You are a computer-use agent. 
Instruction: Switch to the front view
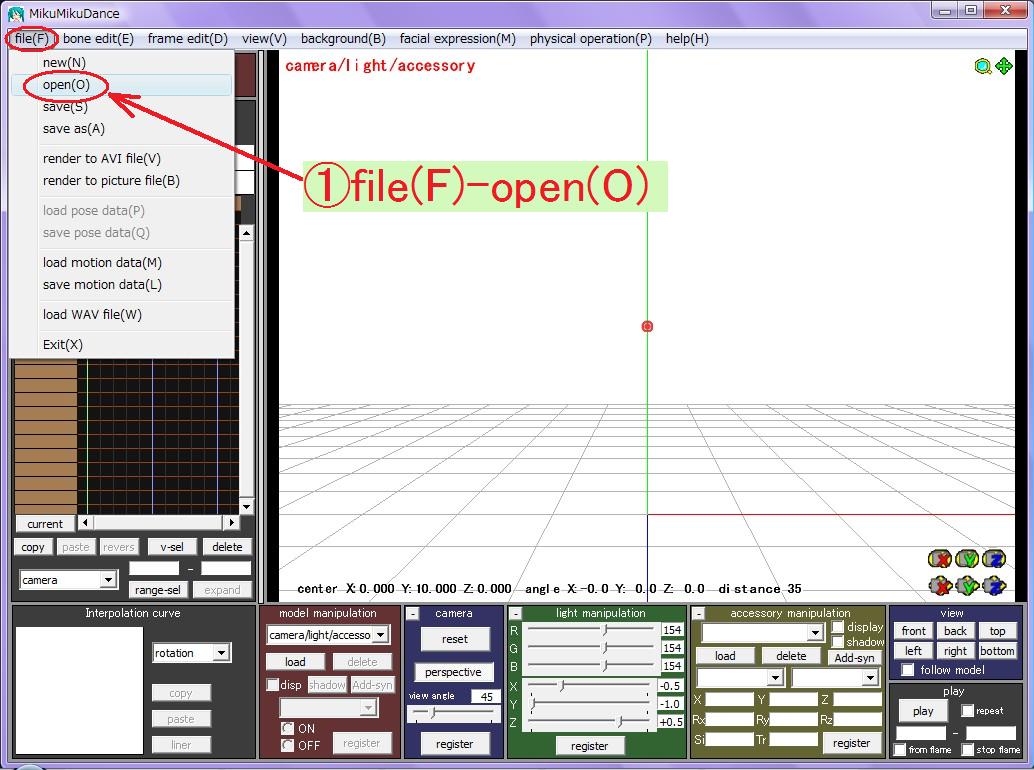[913, 631]
